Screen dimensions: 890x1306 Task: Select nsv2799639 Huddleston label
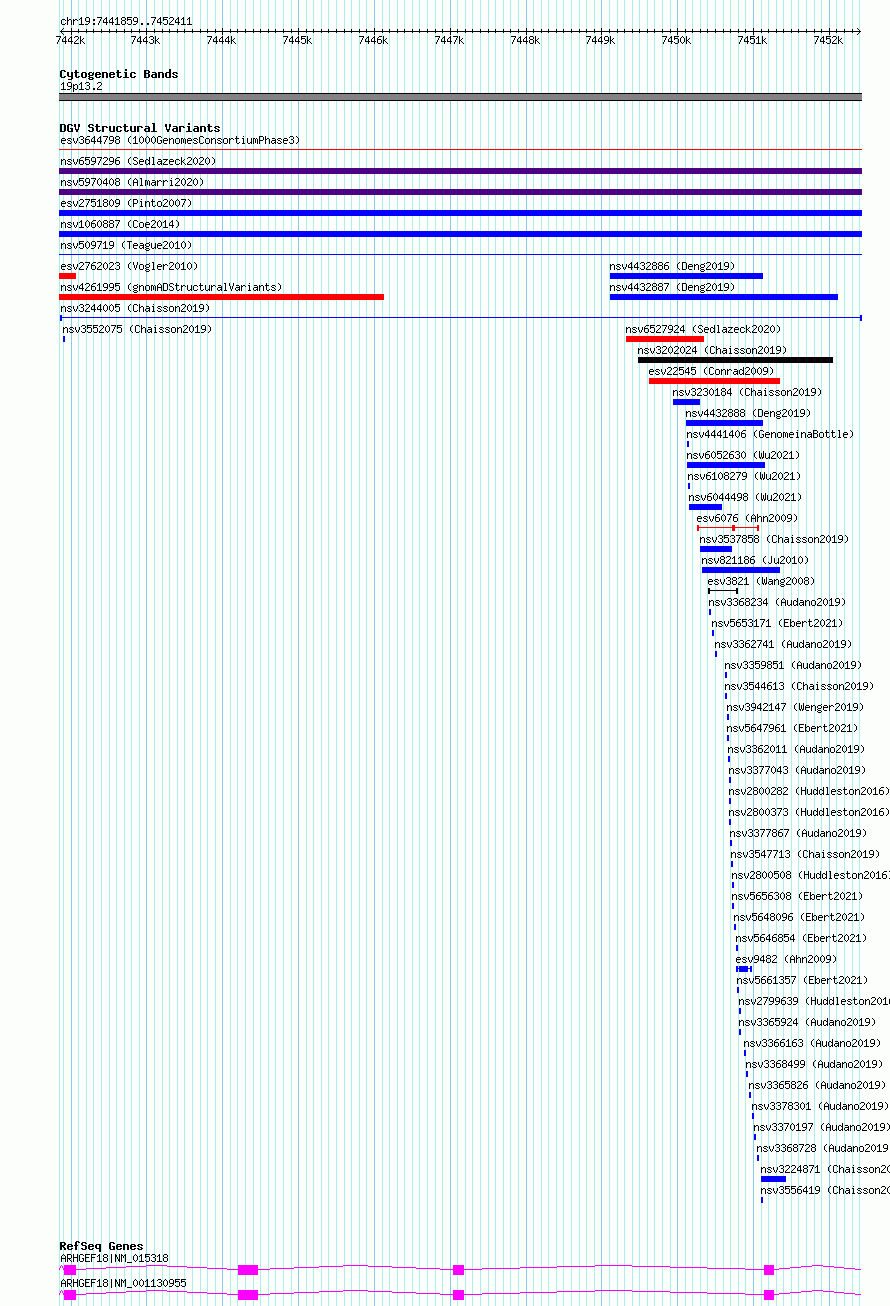(x=814, y=1001)
